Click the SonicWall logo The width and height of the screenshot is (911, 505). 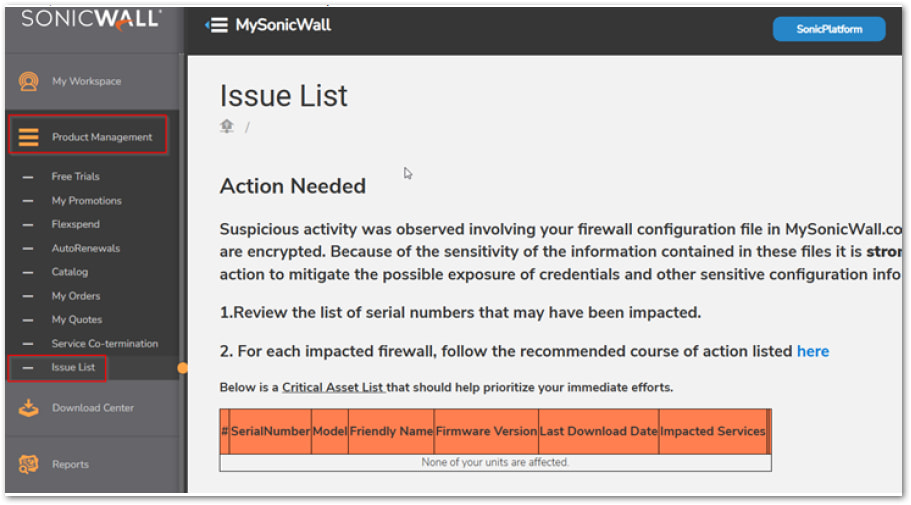(91, 19)
